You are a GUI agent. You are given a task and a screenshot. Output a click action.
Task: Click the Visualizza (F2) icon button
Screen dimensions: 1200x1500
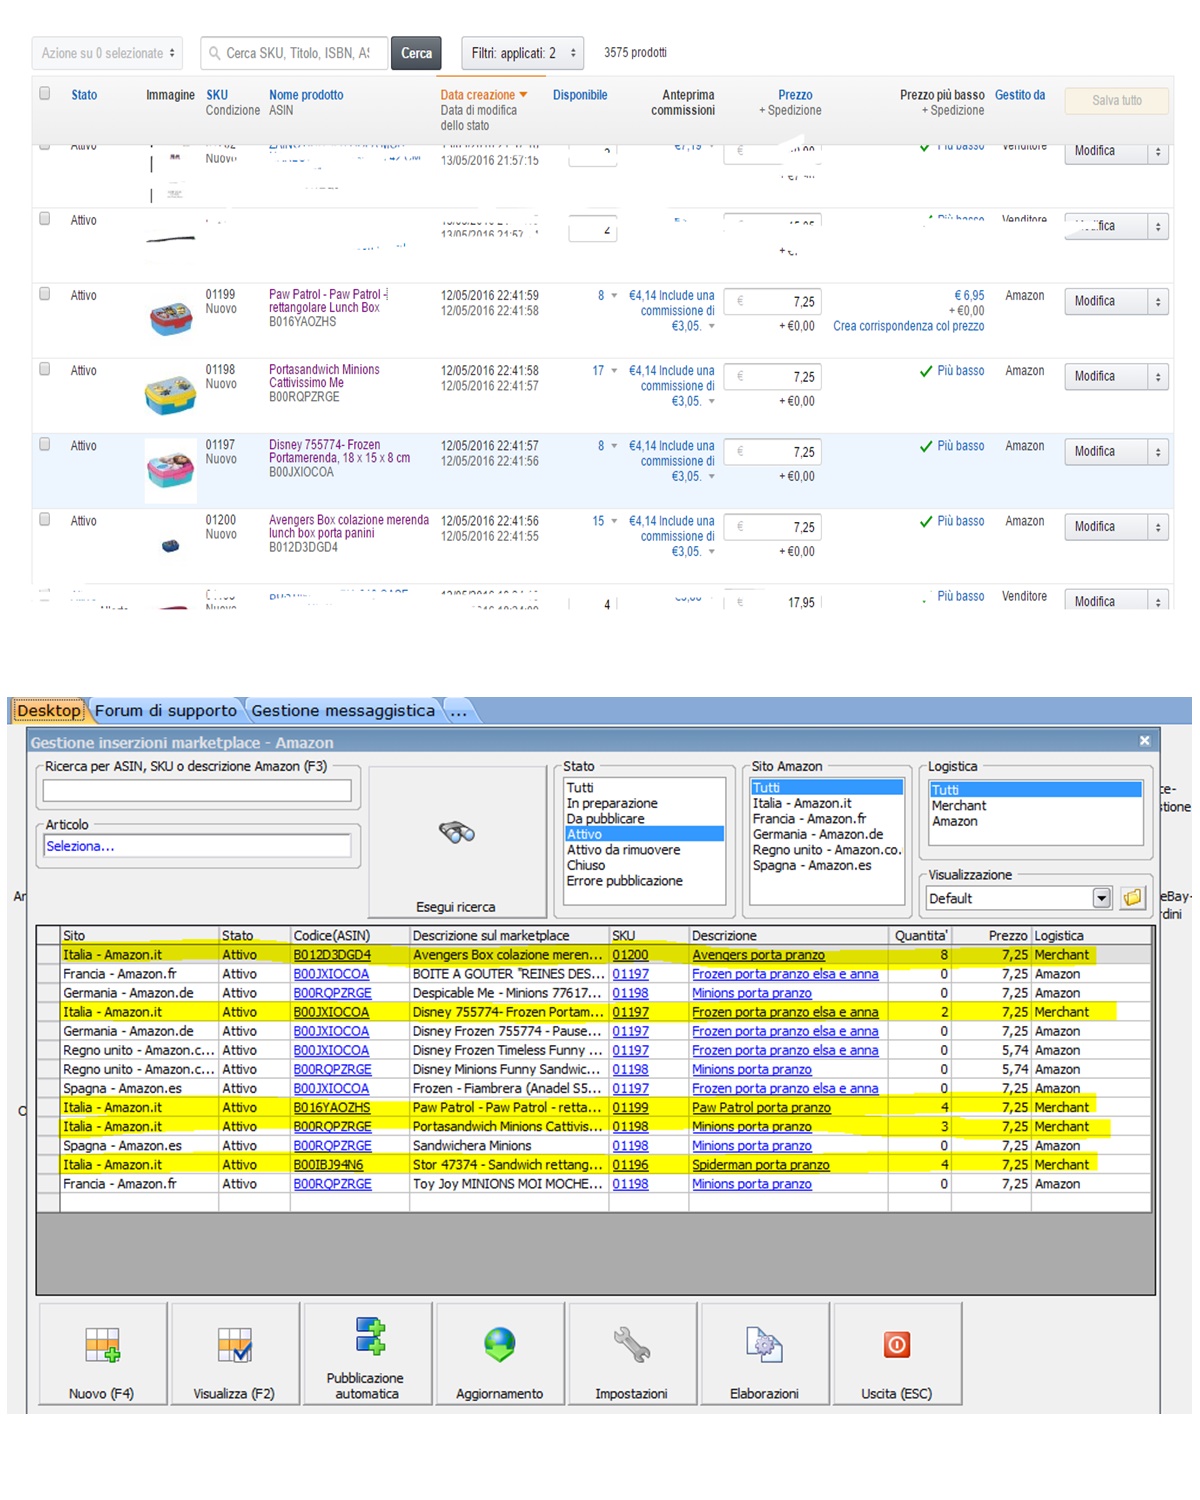234,1355
